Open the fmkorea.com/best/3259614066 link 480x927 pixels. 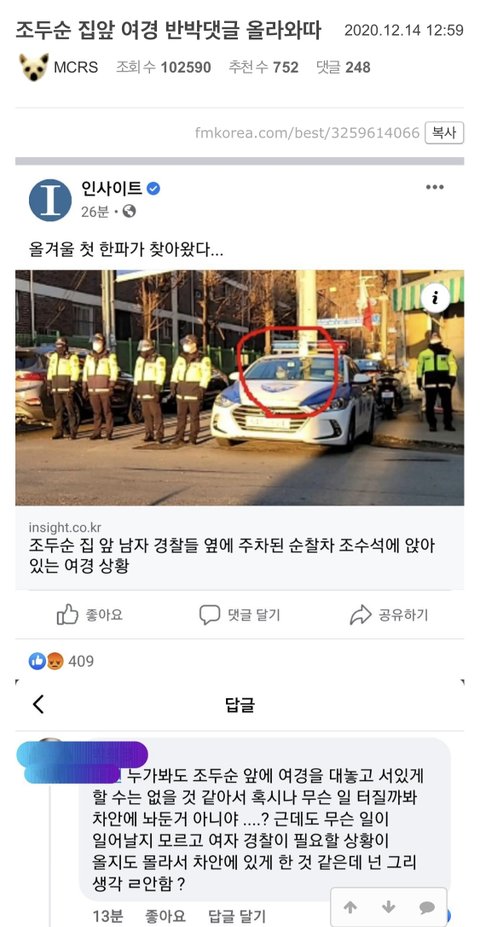click(x=307, y=132)
